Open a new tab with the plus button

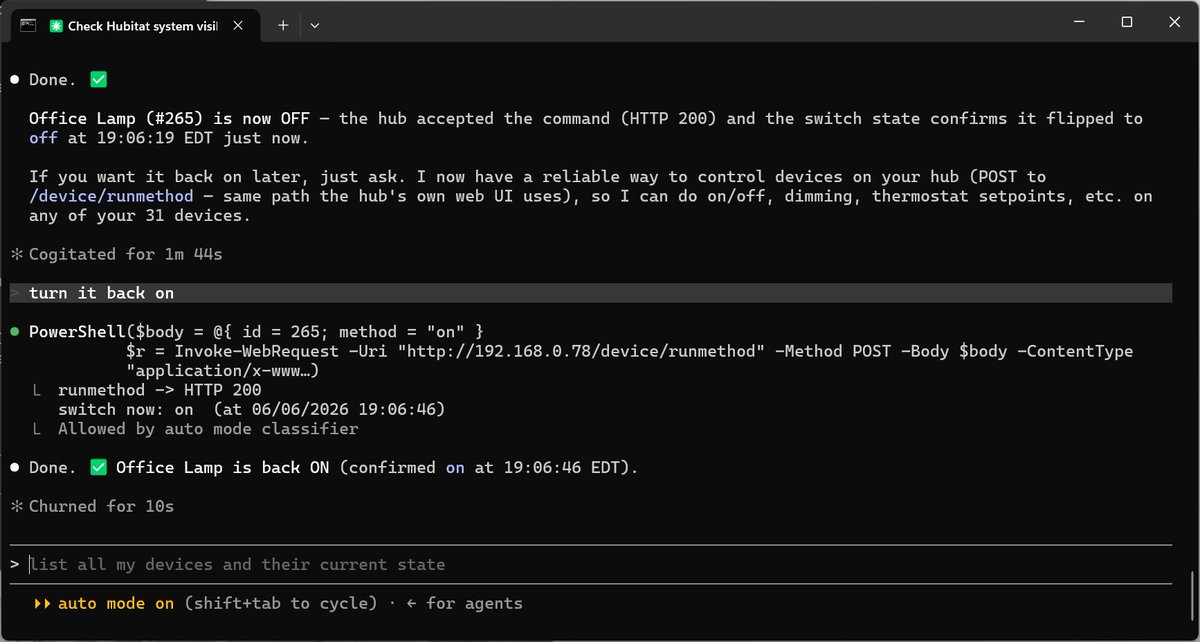pyautogui.click(x=283, y=25)
